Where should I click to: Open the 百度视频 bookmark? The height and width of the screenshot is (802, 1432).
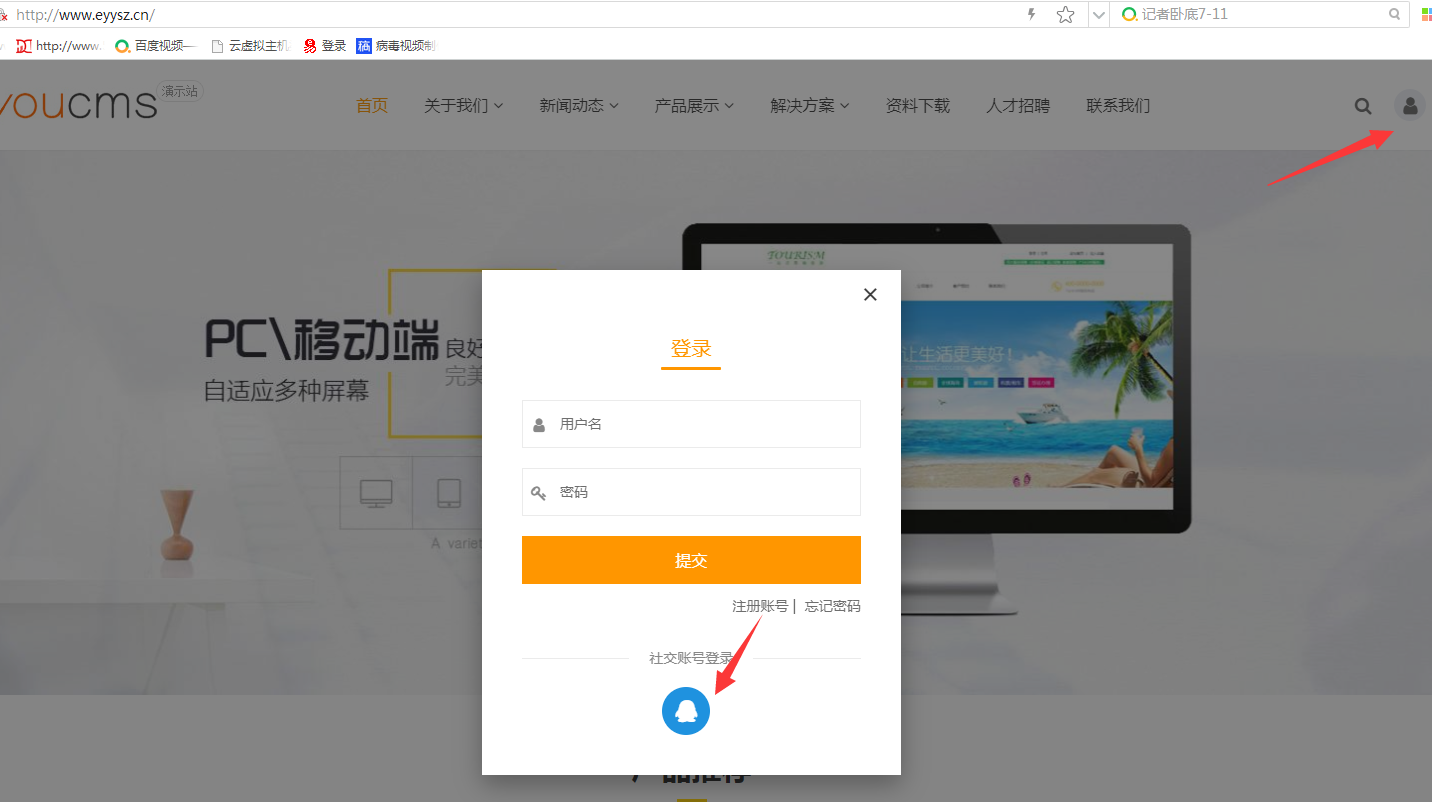(156, 45)
